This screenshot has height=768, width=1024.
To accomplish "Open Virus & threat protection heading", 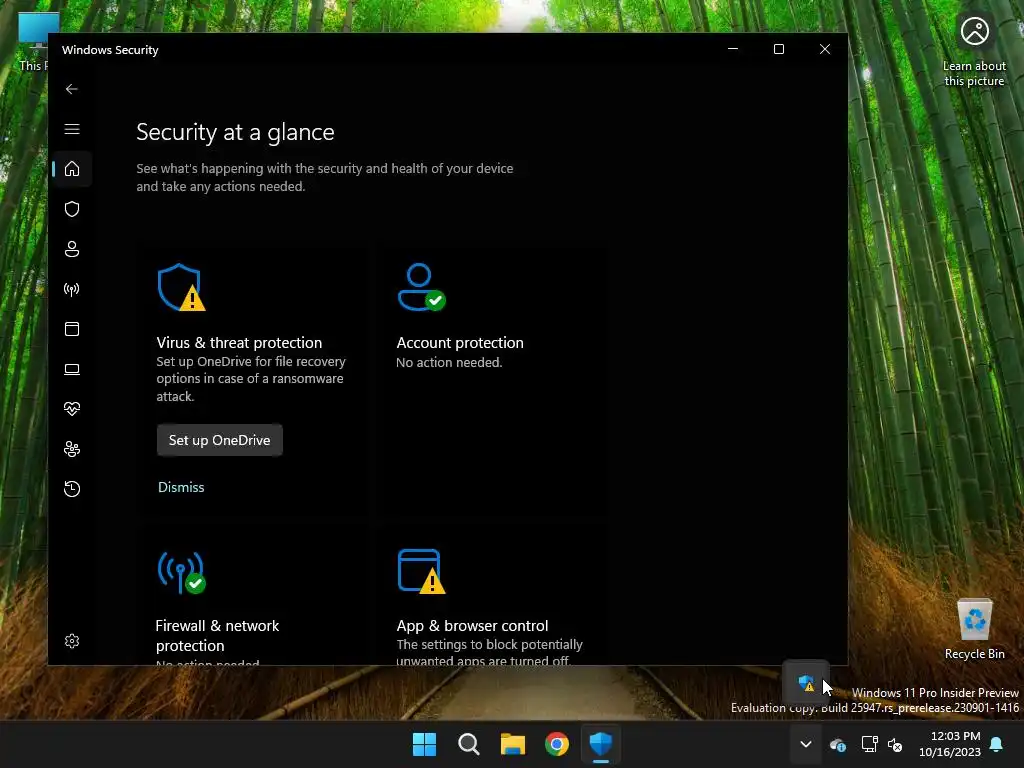I will pos(239,343).
